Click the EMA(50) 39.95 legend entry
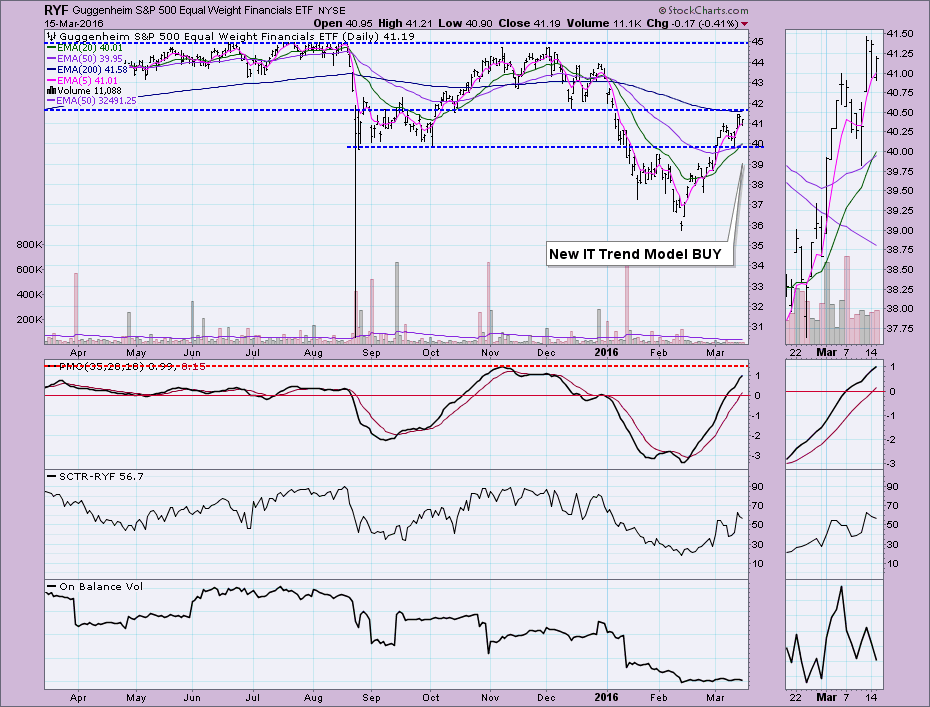This screenshot has width=930, height=707. pyautogui.click(x=85, y=59)
